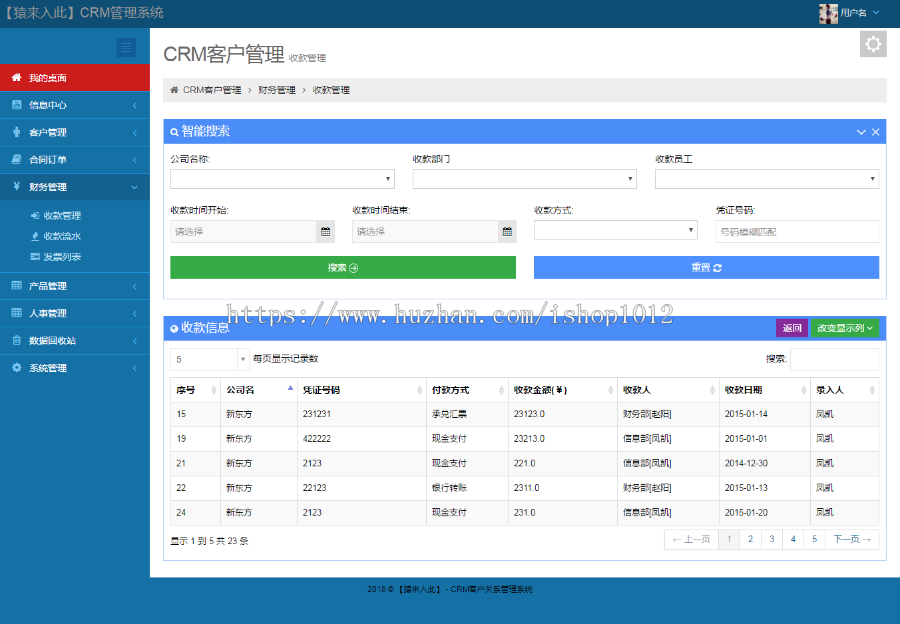Click the sidebar hamburger collapse icon
900x624 pixels.
(126, 47)
